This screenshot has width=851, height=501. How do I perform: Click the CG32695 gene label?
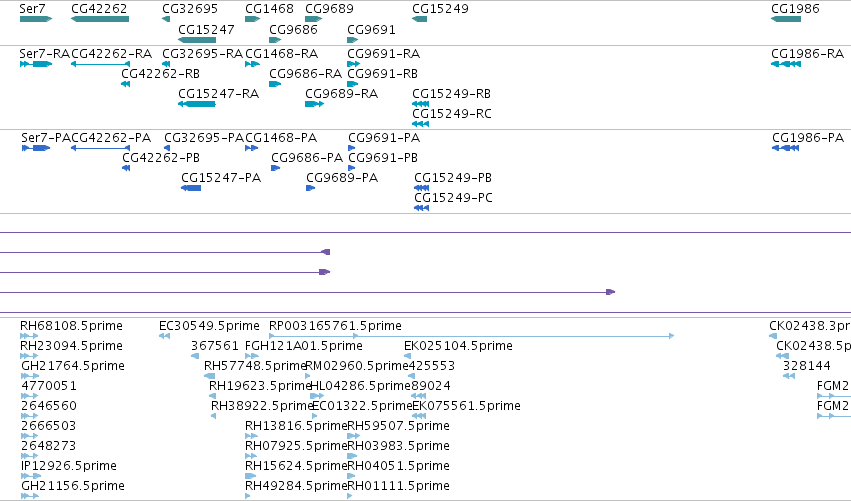pos(190,9)
